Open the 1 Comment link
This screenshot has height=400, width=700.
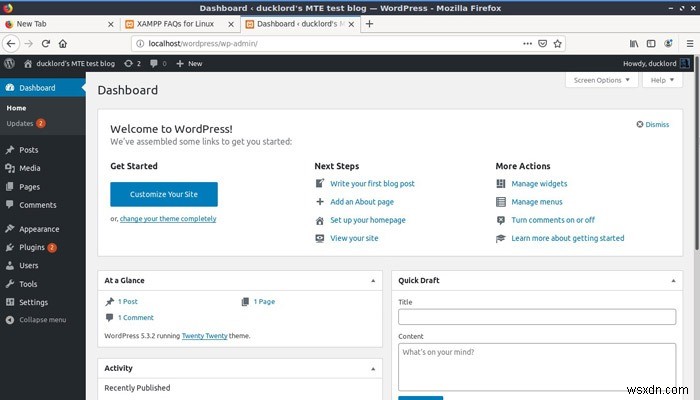136,318
